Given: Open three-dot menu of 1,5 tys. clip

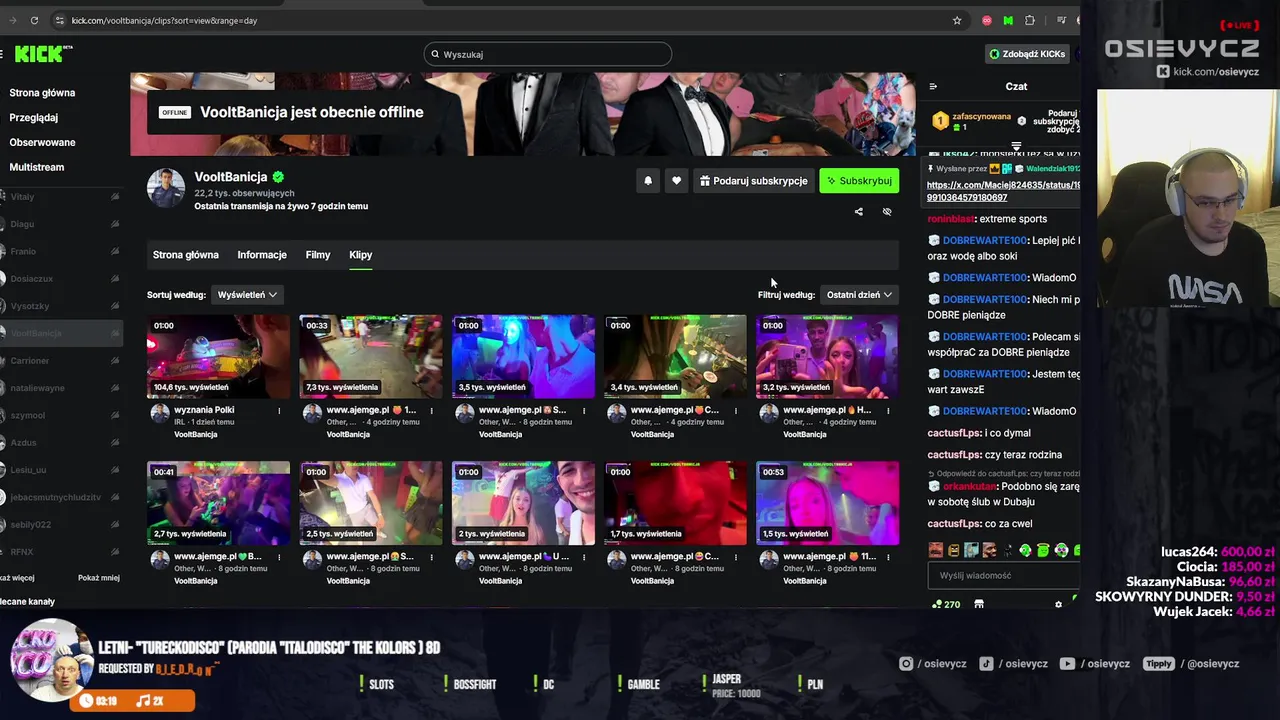Looking at the screenshot, I should pyautogui.click(x=888, y=557).
